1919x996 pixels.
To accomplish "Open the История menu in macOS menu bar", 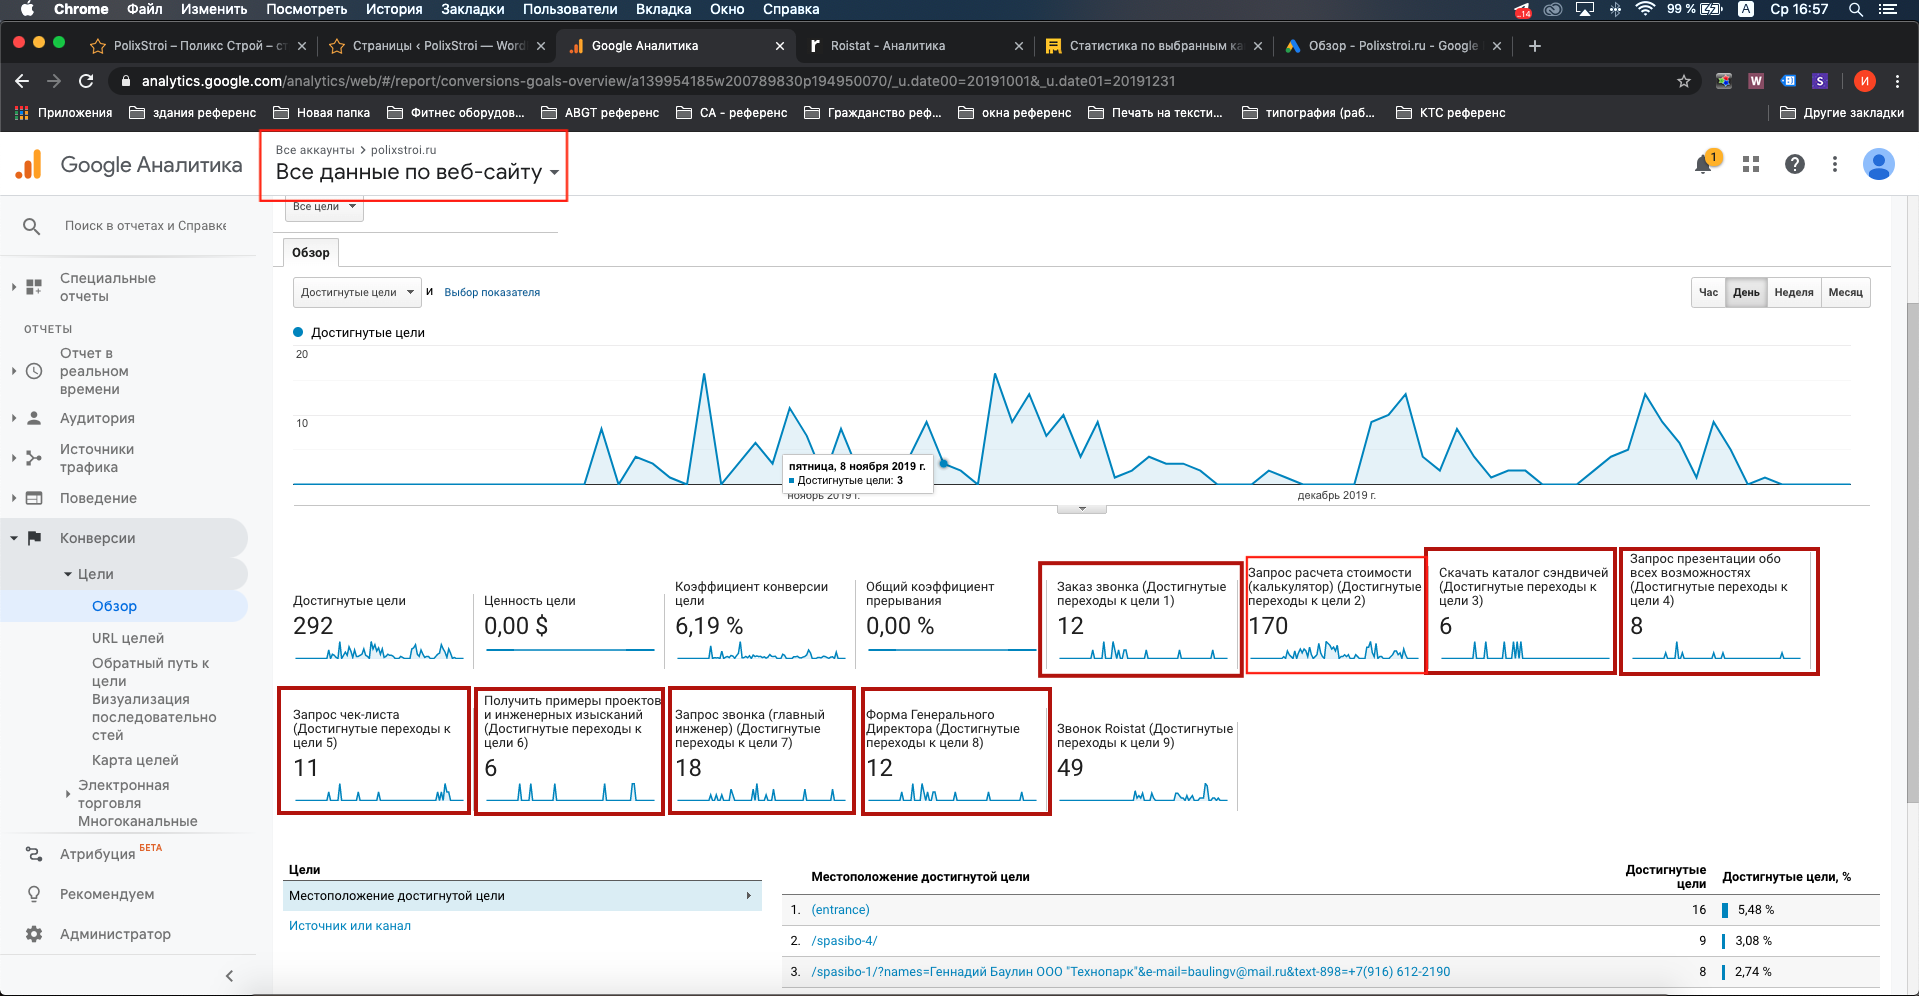I will click(393, 9).
